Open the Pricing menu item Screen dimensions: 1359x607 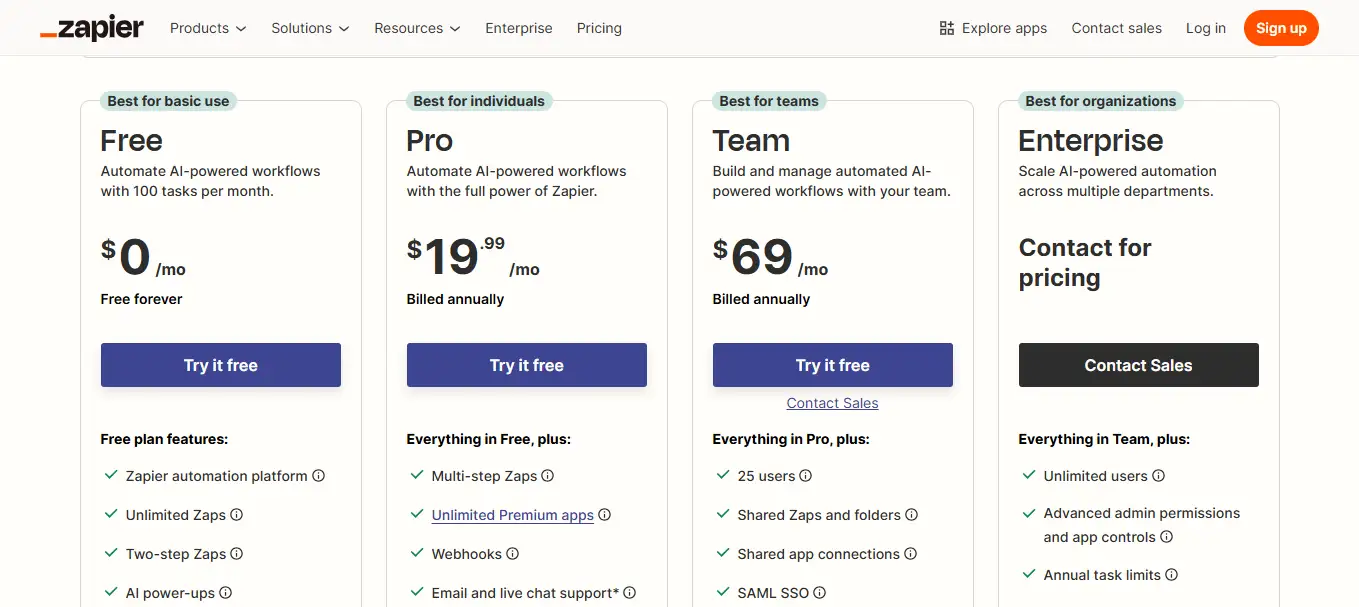(x=599, y=28)
